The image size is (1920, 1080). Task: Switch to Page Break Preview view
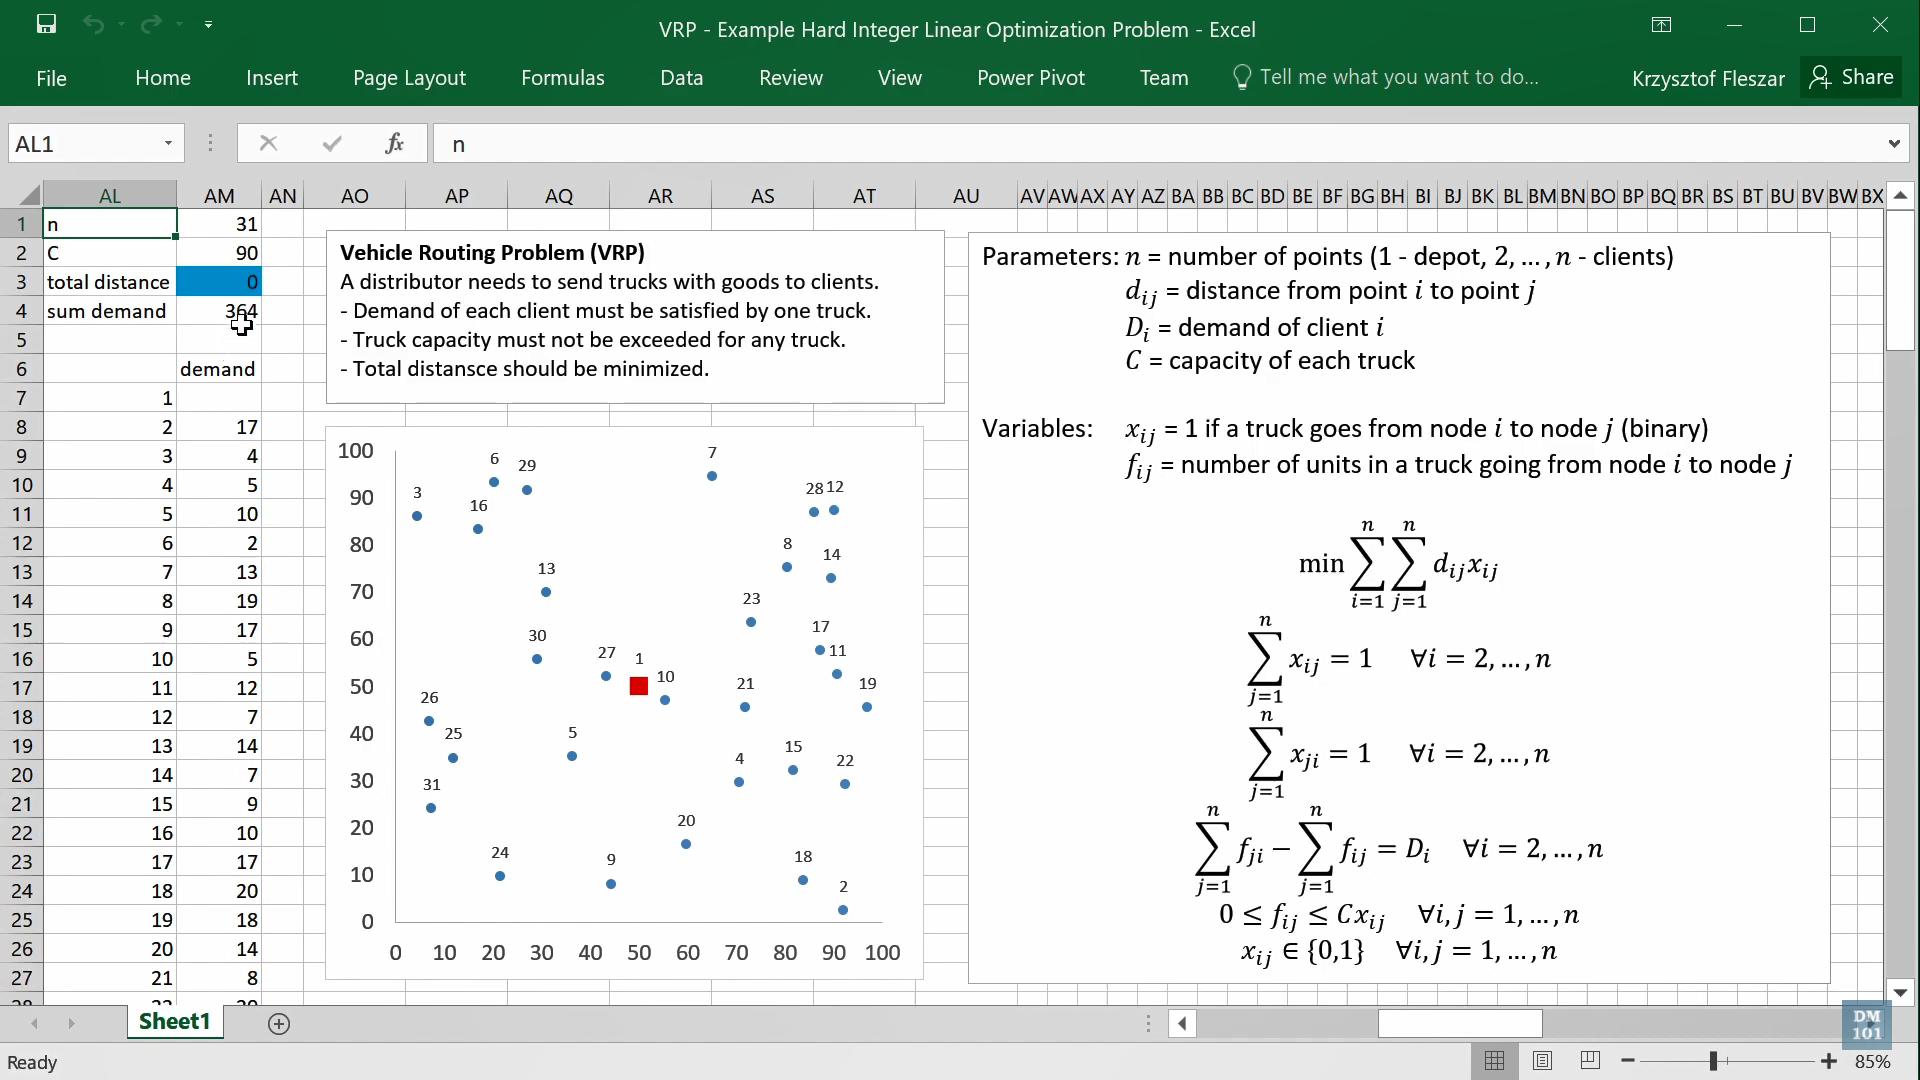(1590, 1061)
